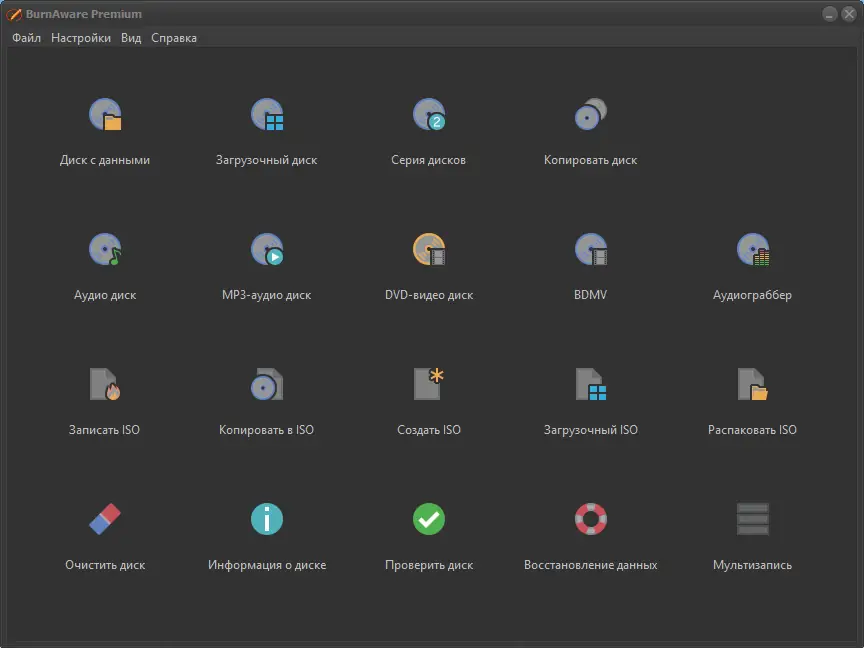Screen dimensions: 864x648
Task: Open the Диск с данными disc icon
Action: coord(105,115)
